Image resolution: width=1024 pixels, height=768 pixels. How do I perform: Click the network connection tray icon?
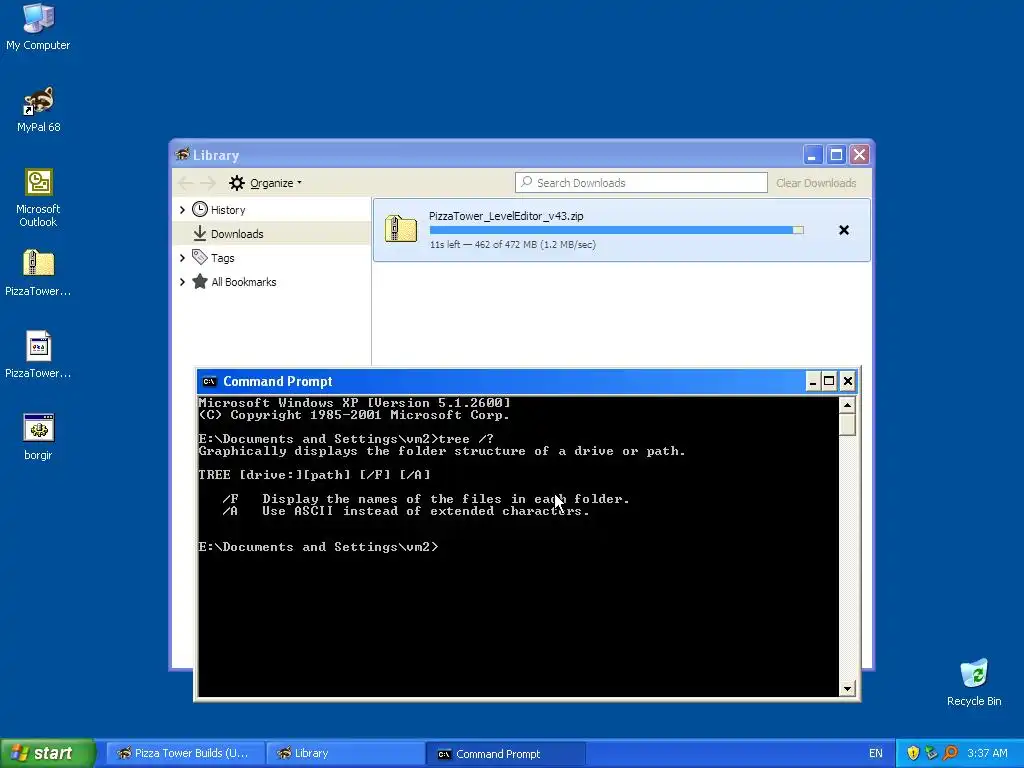point(931,753)
